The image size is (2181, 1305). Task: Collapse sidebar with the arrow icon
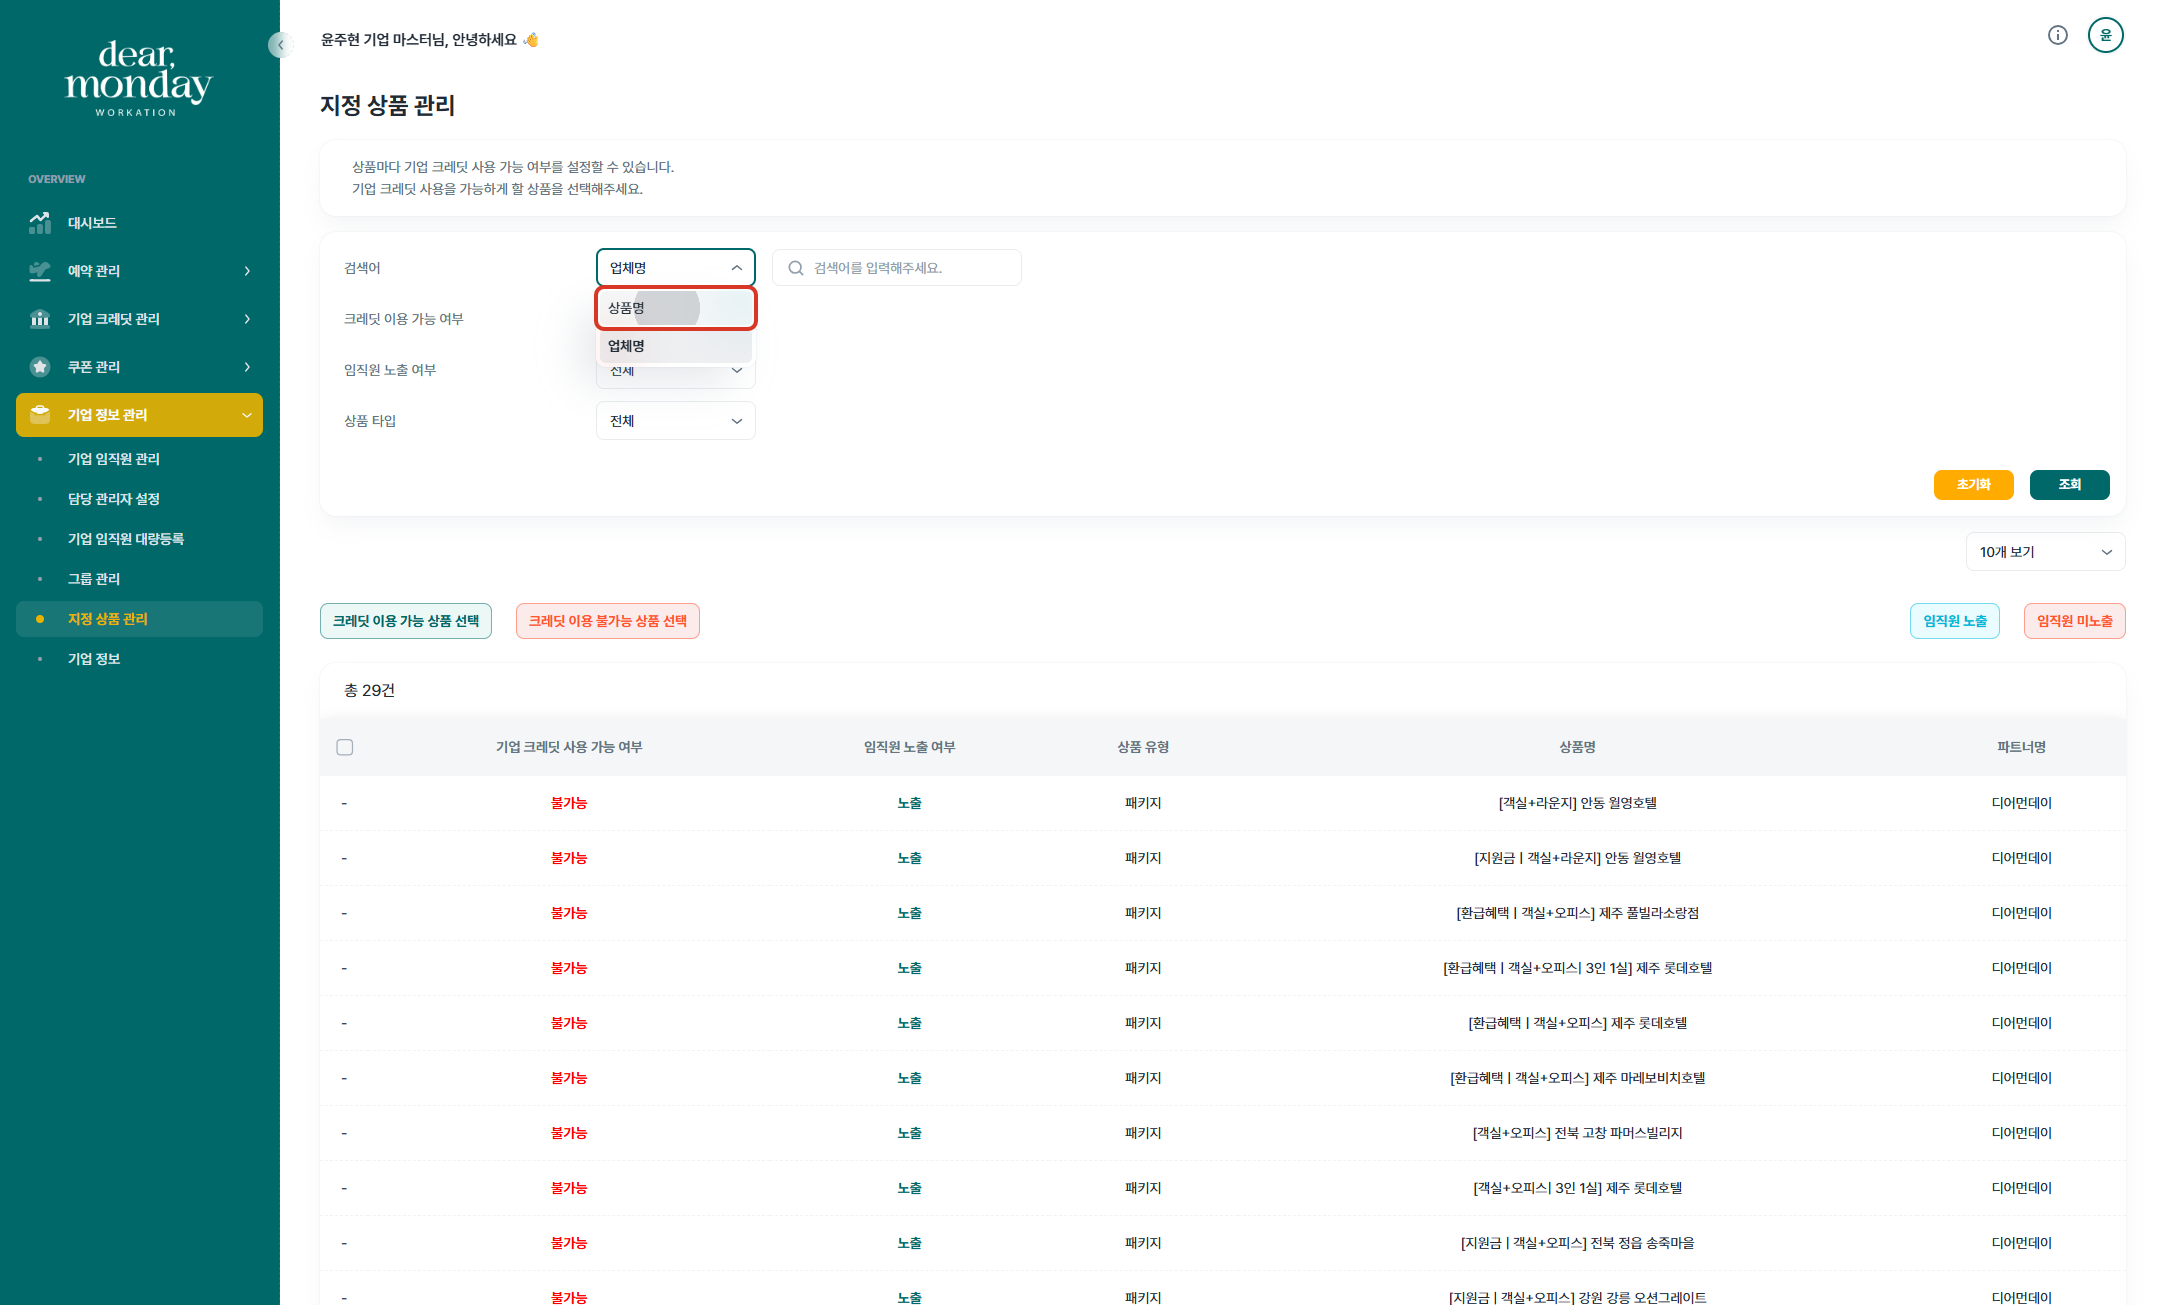(x=280, y=45)
